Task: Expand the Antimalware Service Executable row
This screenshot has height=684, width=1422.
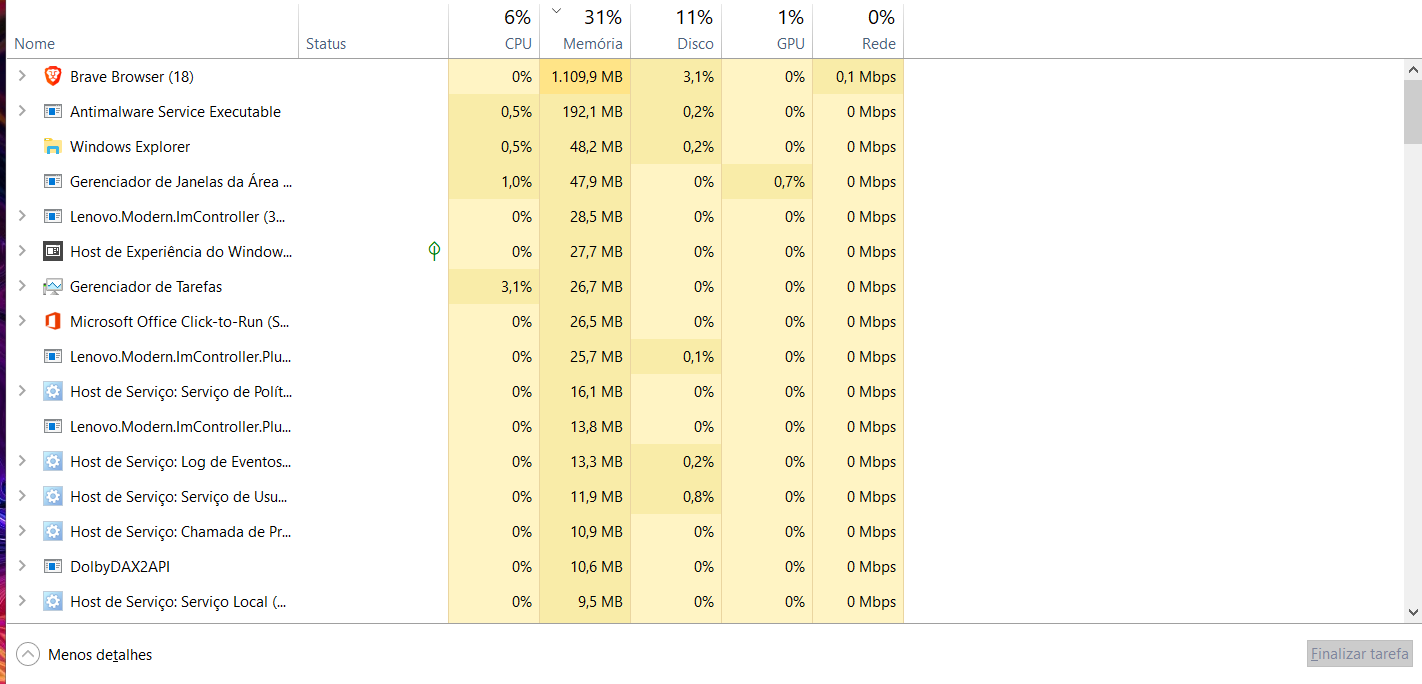Action: click(22, 111)
